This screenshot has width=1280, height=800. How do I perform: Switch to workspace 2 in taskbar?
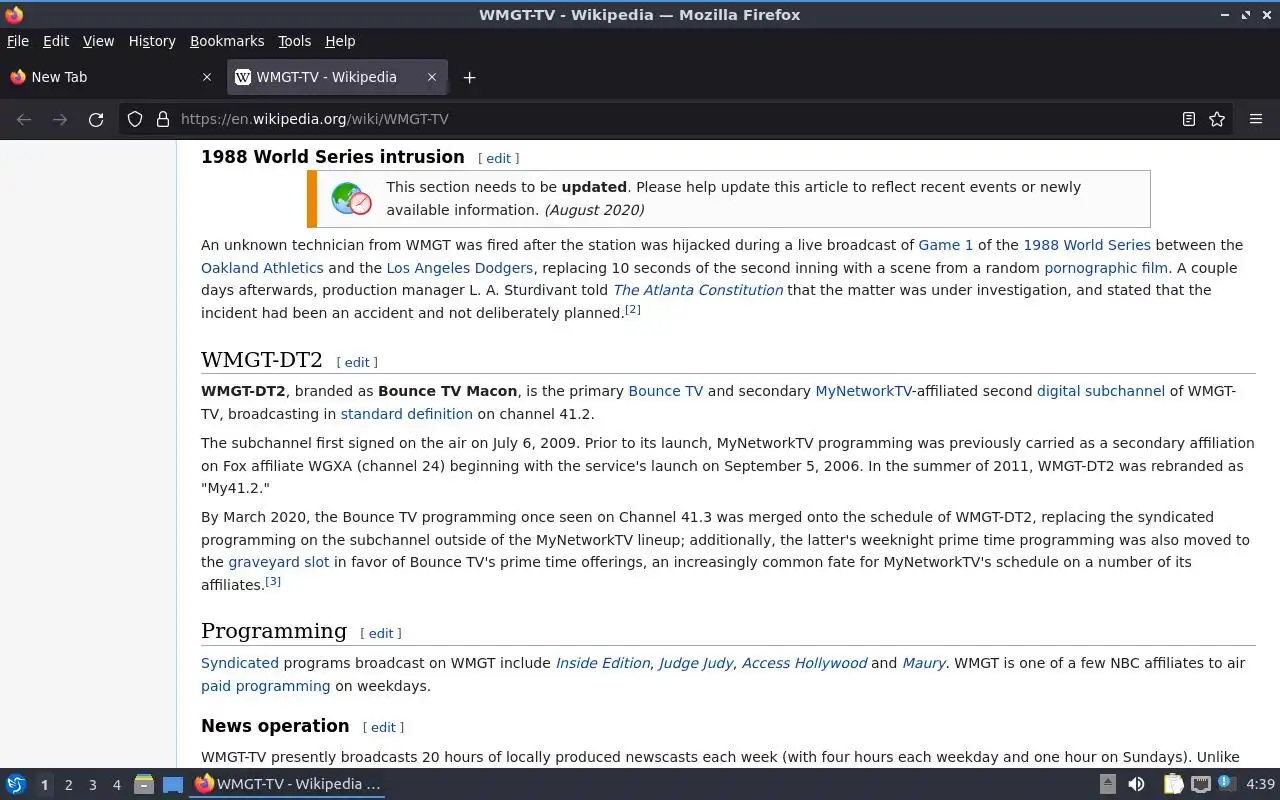(x=68, y=785)
